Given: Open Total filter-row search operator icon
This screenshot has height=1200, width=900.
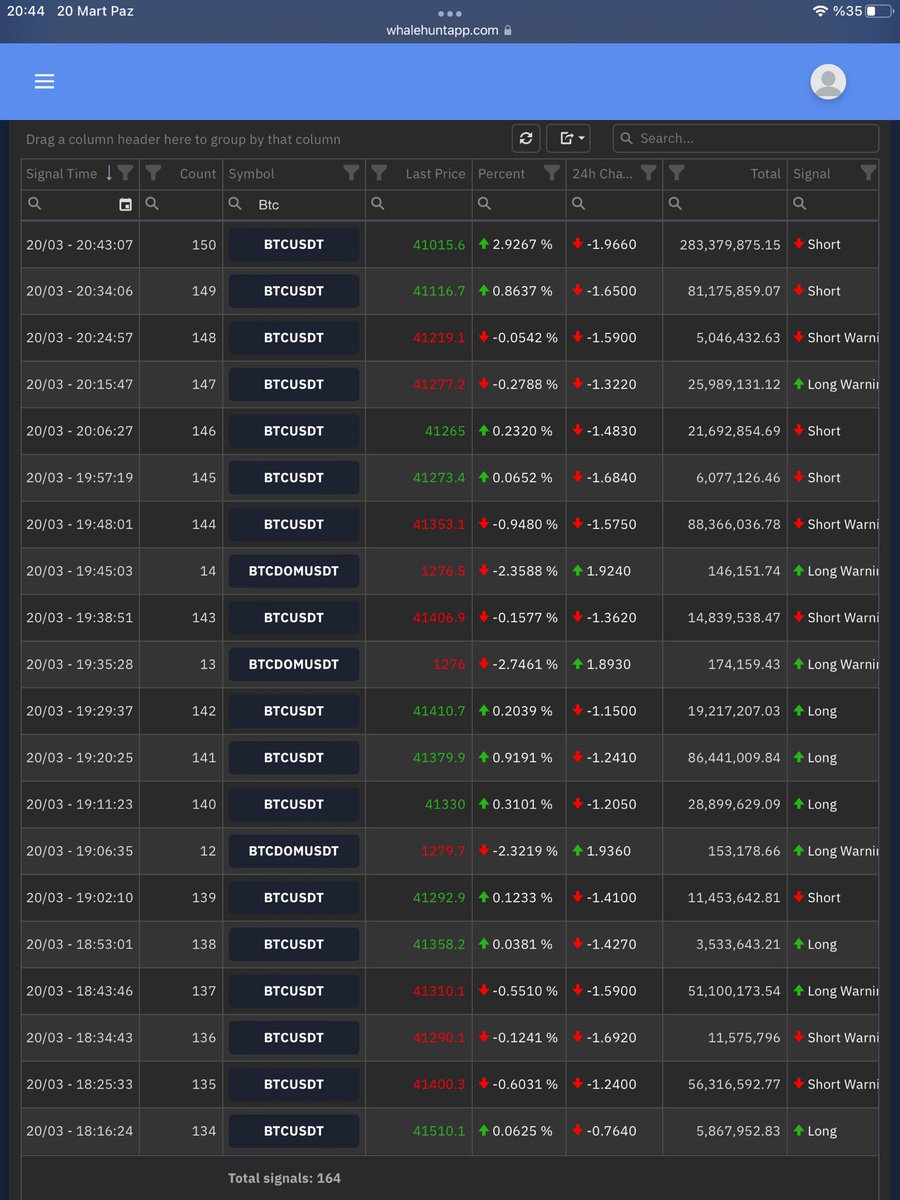Looking at the screenshot, I should pyautogui.click(x=675, y=204).
